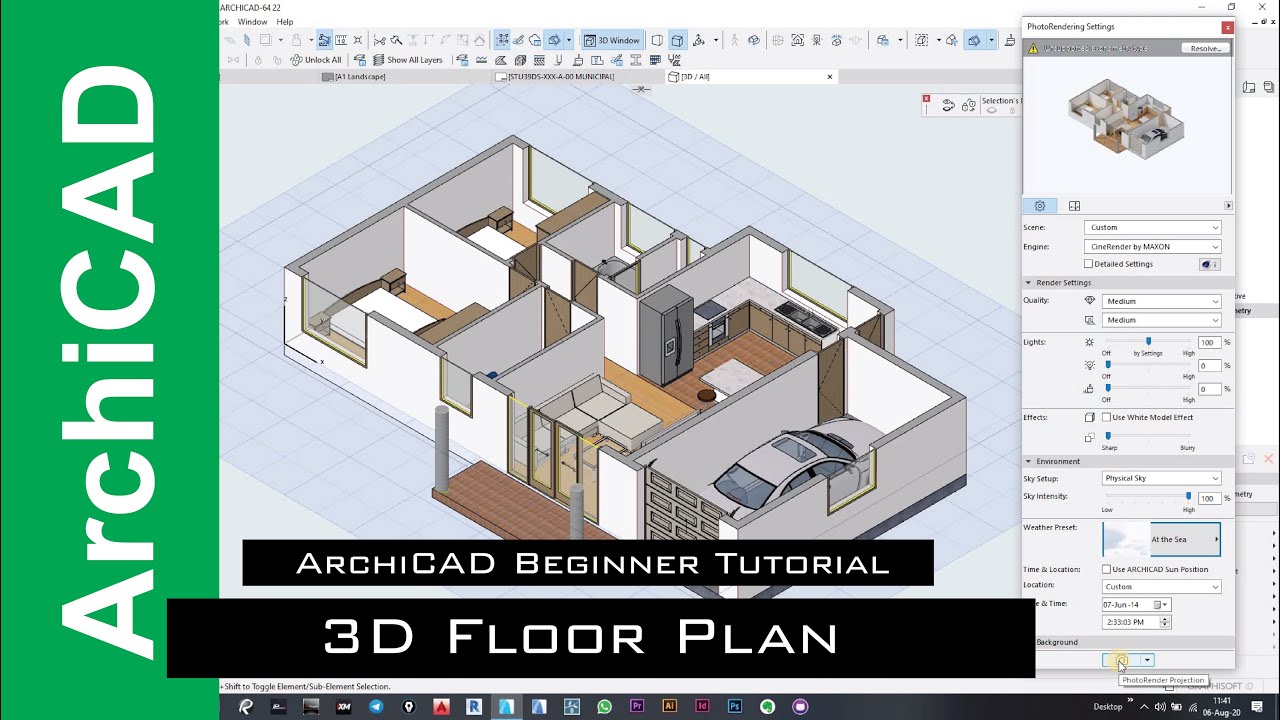
Task: Click the CineRender info icon button
Action: point(1210,264)
